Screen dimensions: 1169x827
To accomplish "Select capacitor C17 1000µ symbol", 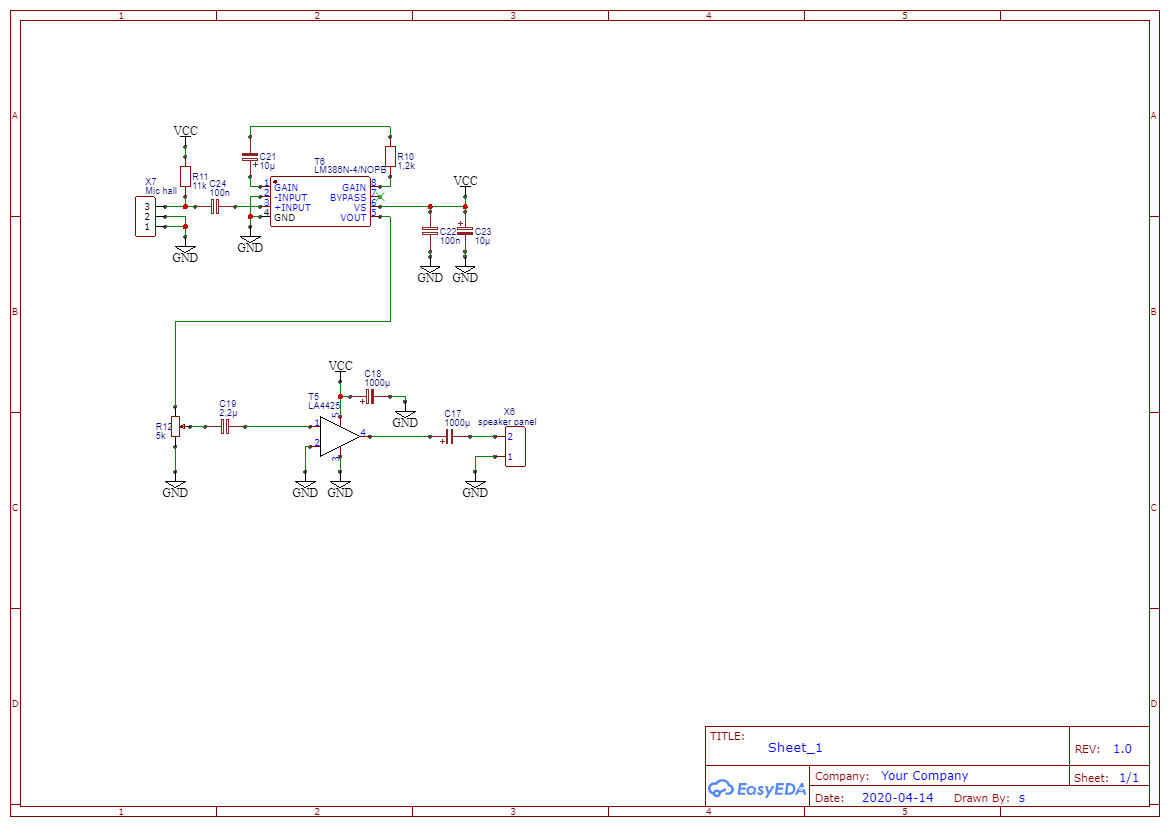I will [449, 436].
